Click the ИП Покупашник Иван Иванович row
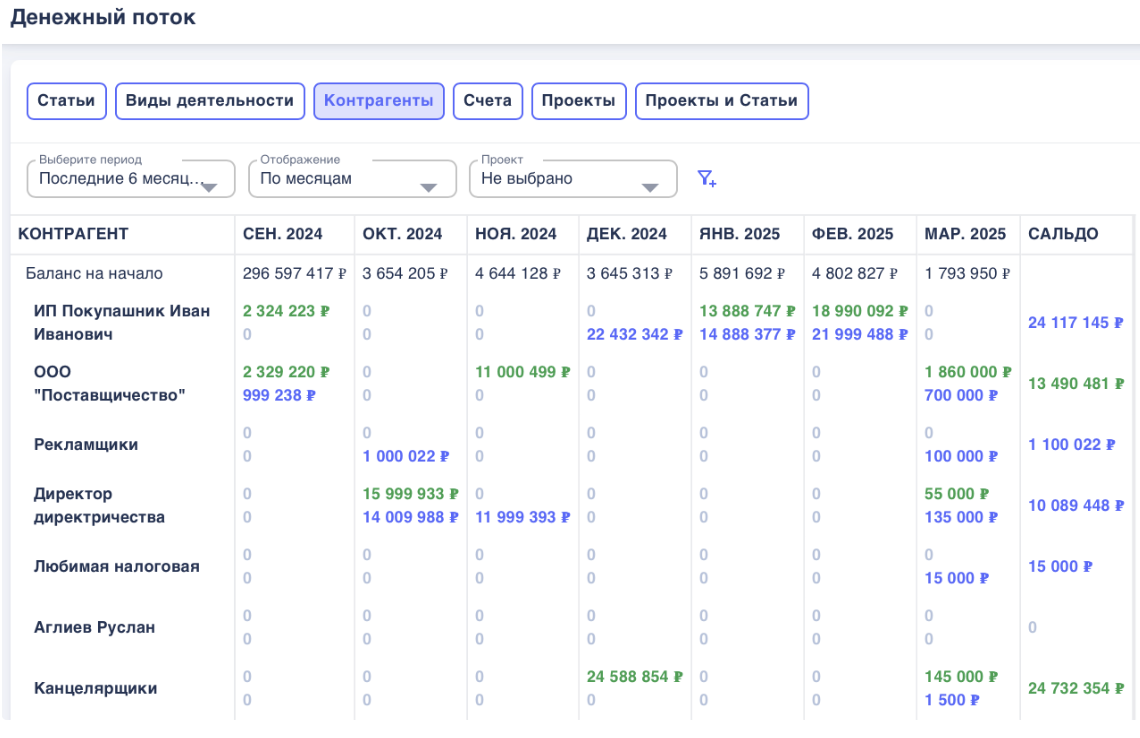 point(122,322)
